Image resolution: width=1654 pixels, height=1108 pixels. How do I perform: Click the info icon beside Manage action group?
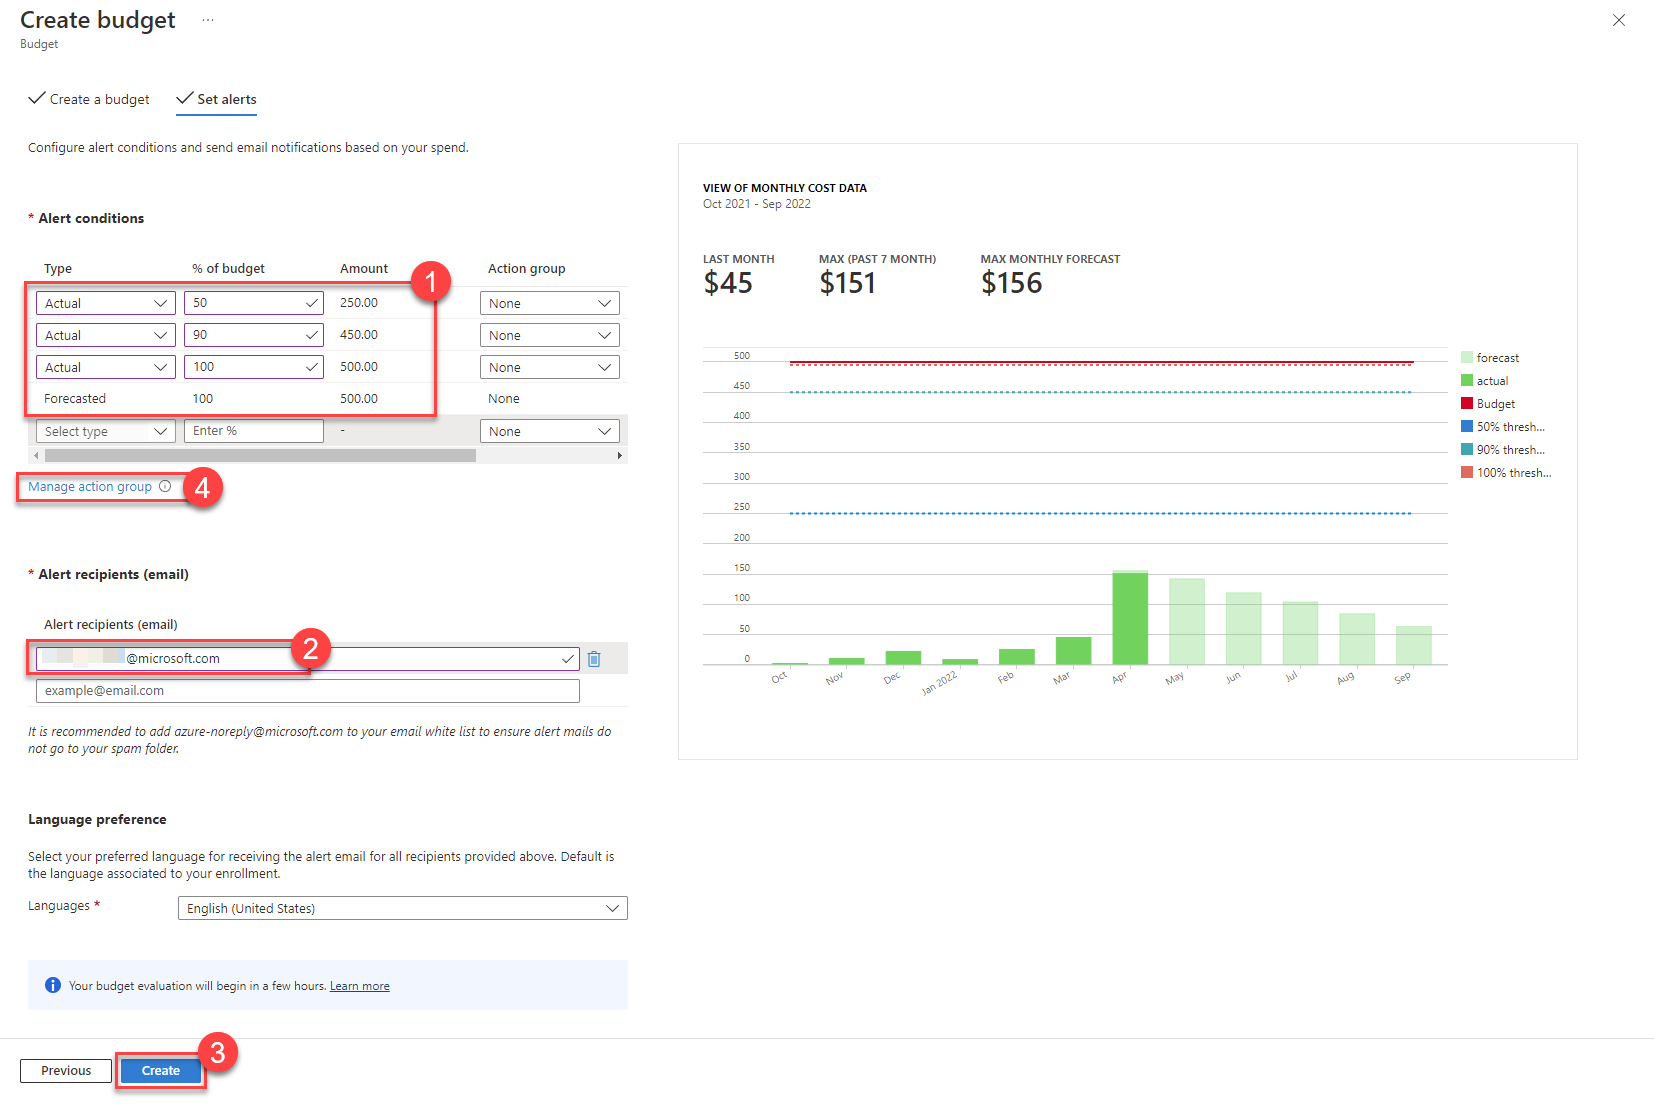tap(165, 486)
